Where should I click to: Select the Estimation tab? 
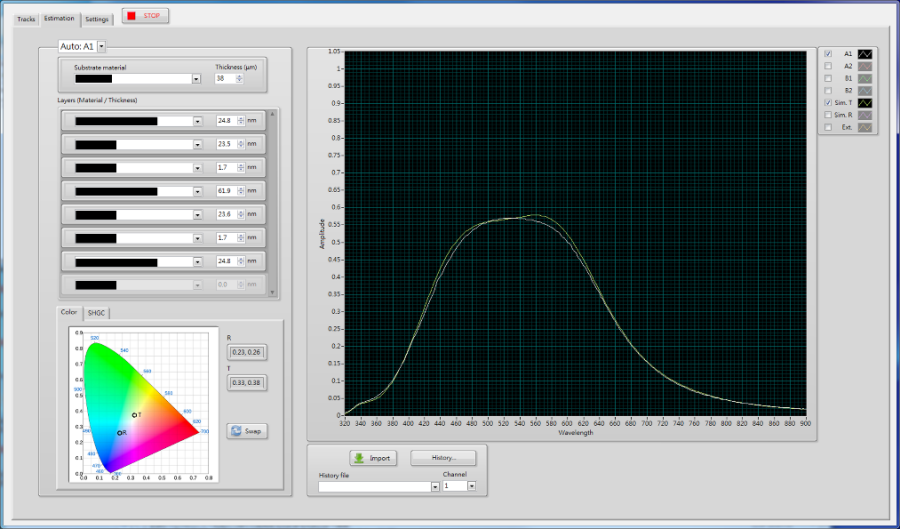click(59, 18)
